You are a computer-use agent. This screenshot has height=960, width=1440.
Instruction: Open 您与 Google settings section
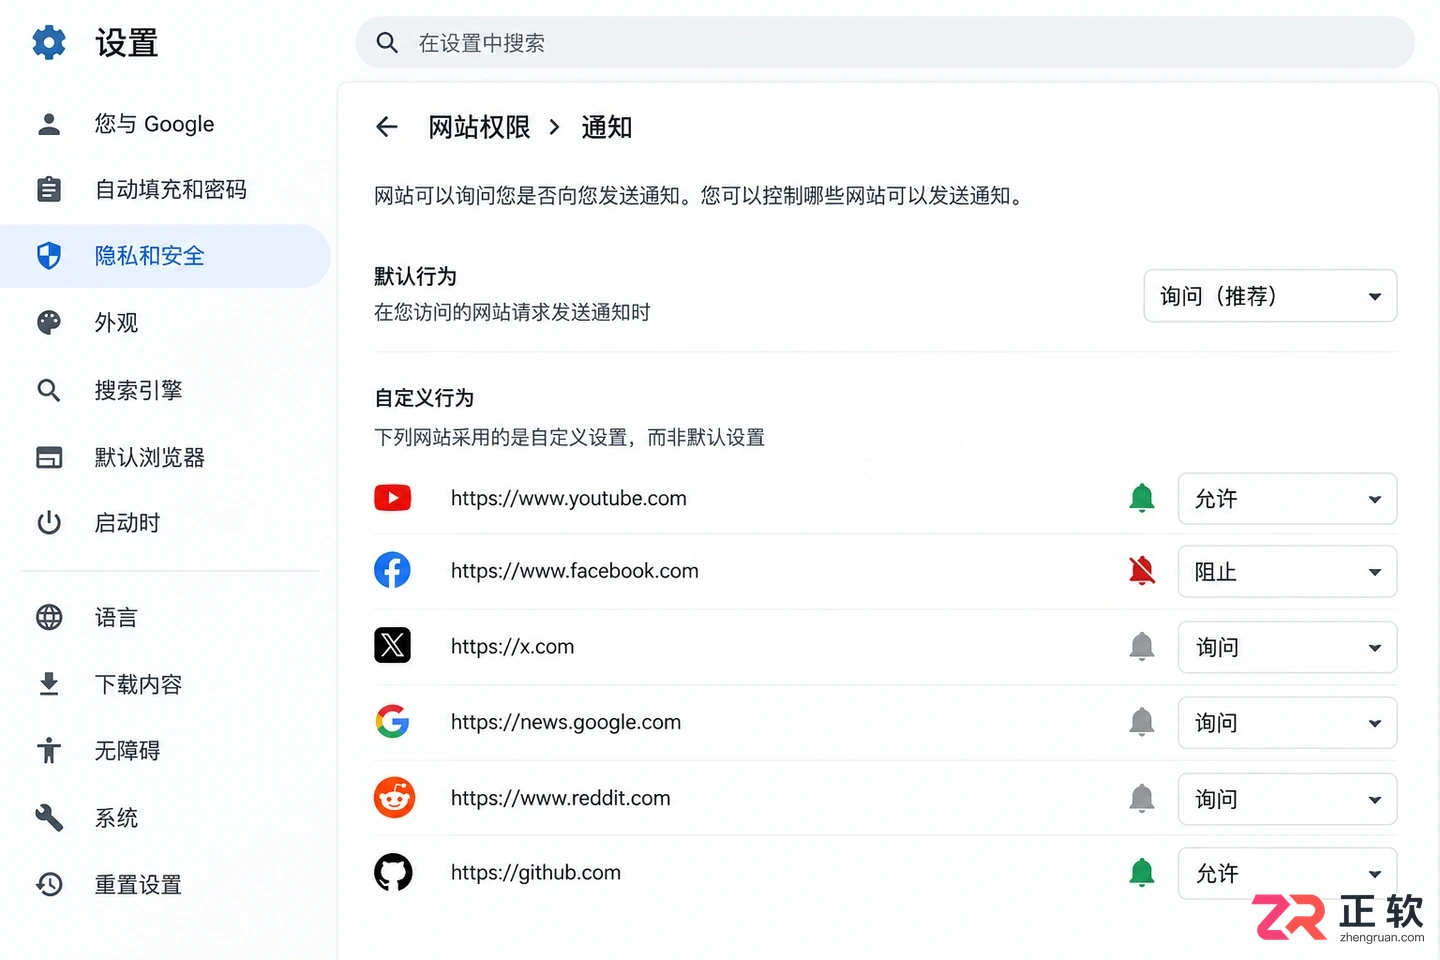coord(165,124)
